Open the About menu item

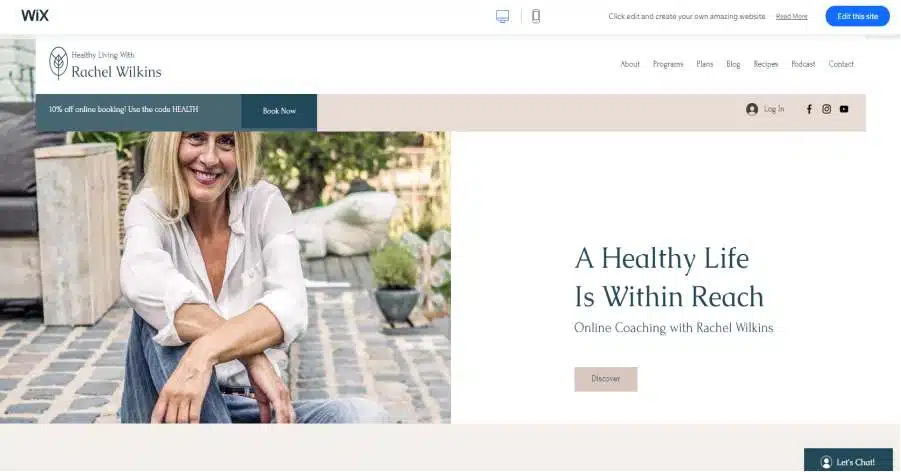pyautogui.click(x=630, y=64)
